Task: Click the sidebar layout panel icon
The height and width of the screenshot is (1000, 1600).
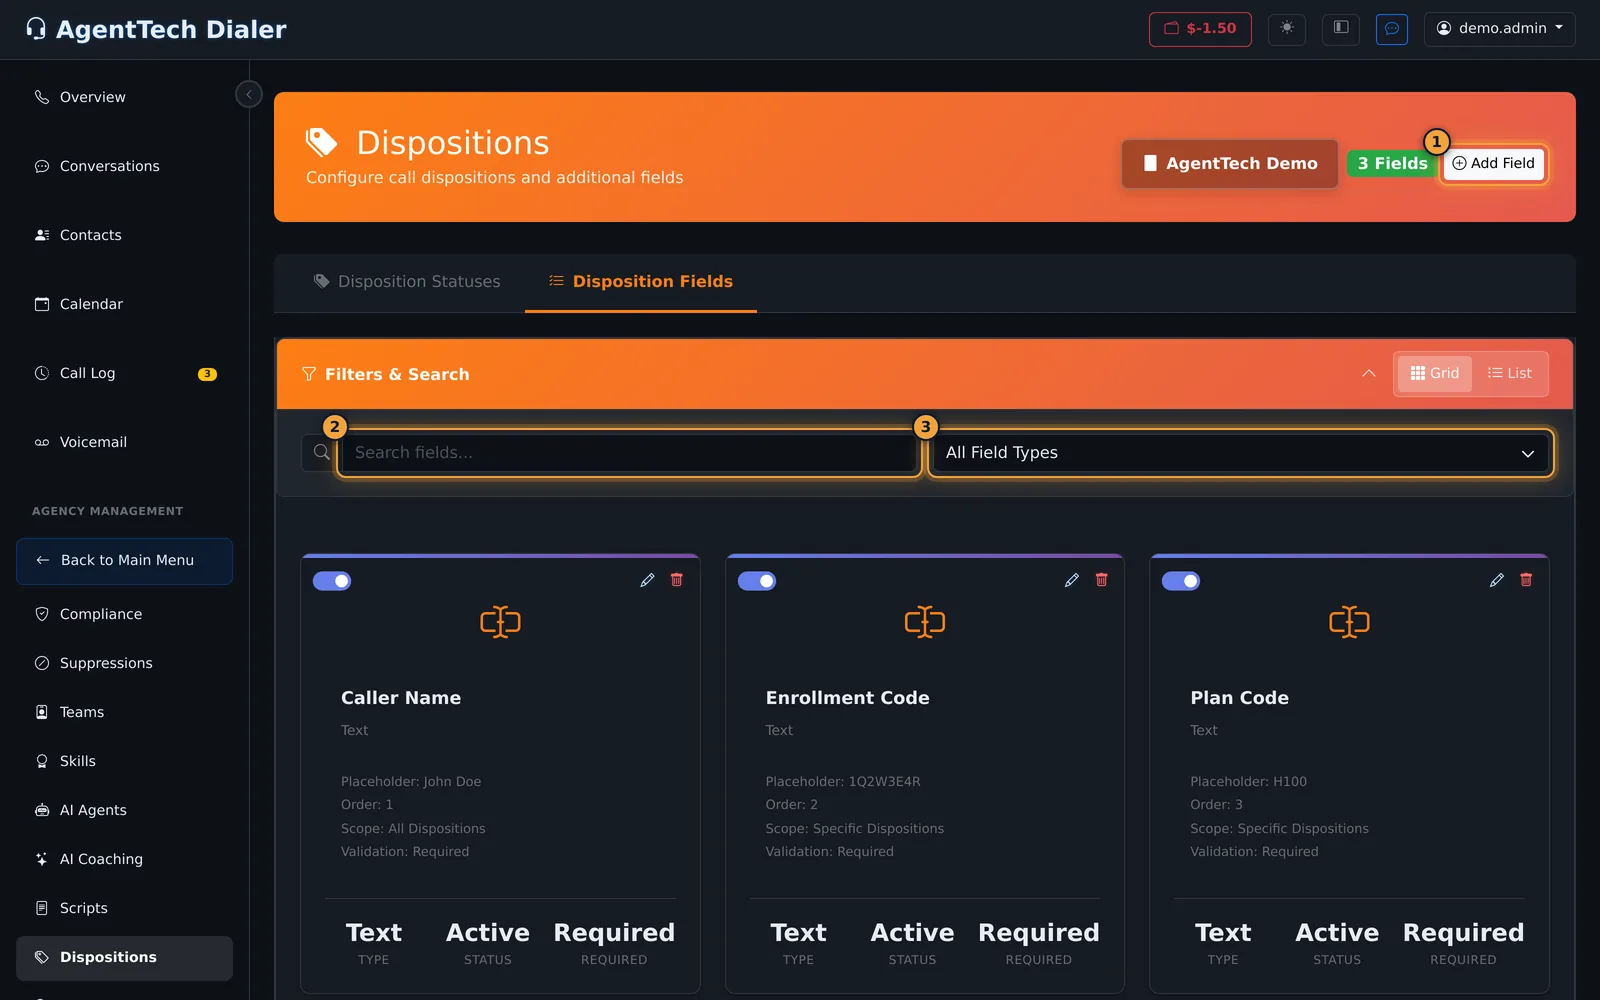Action: 1341,28
